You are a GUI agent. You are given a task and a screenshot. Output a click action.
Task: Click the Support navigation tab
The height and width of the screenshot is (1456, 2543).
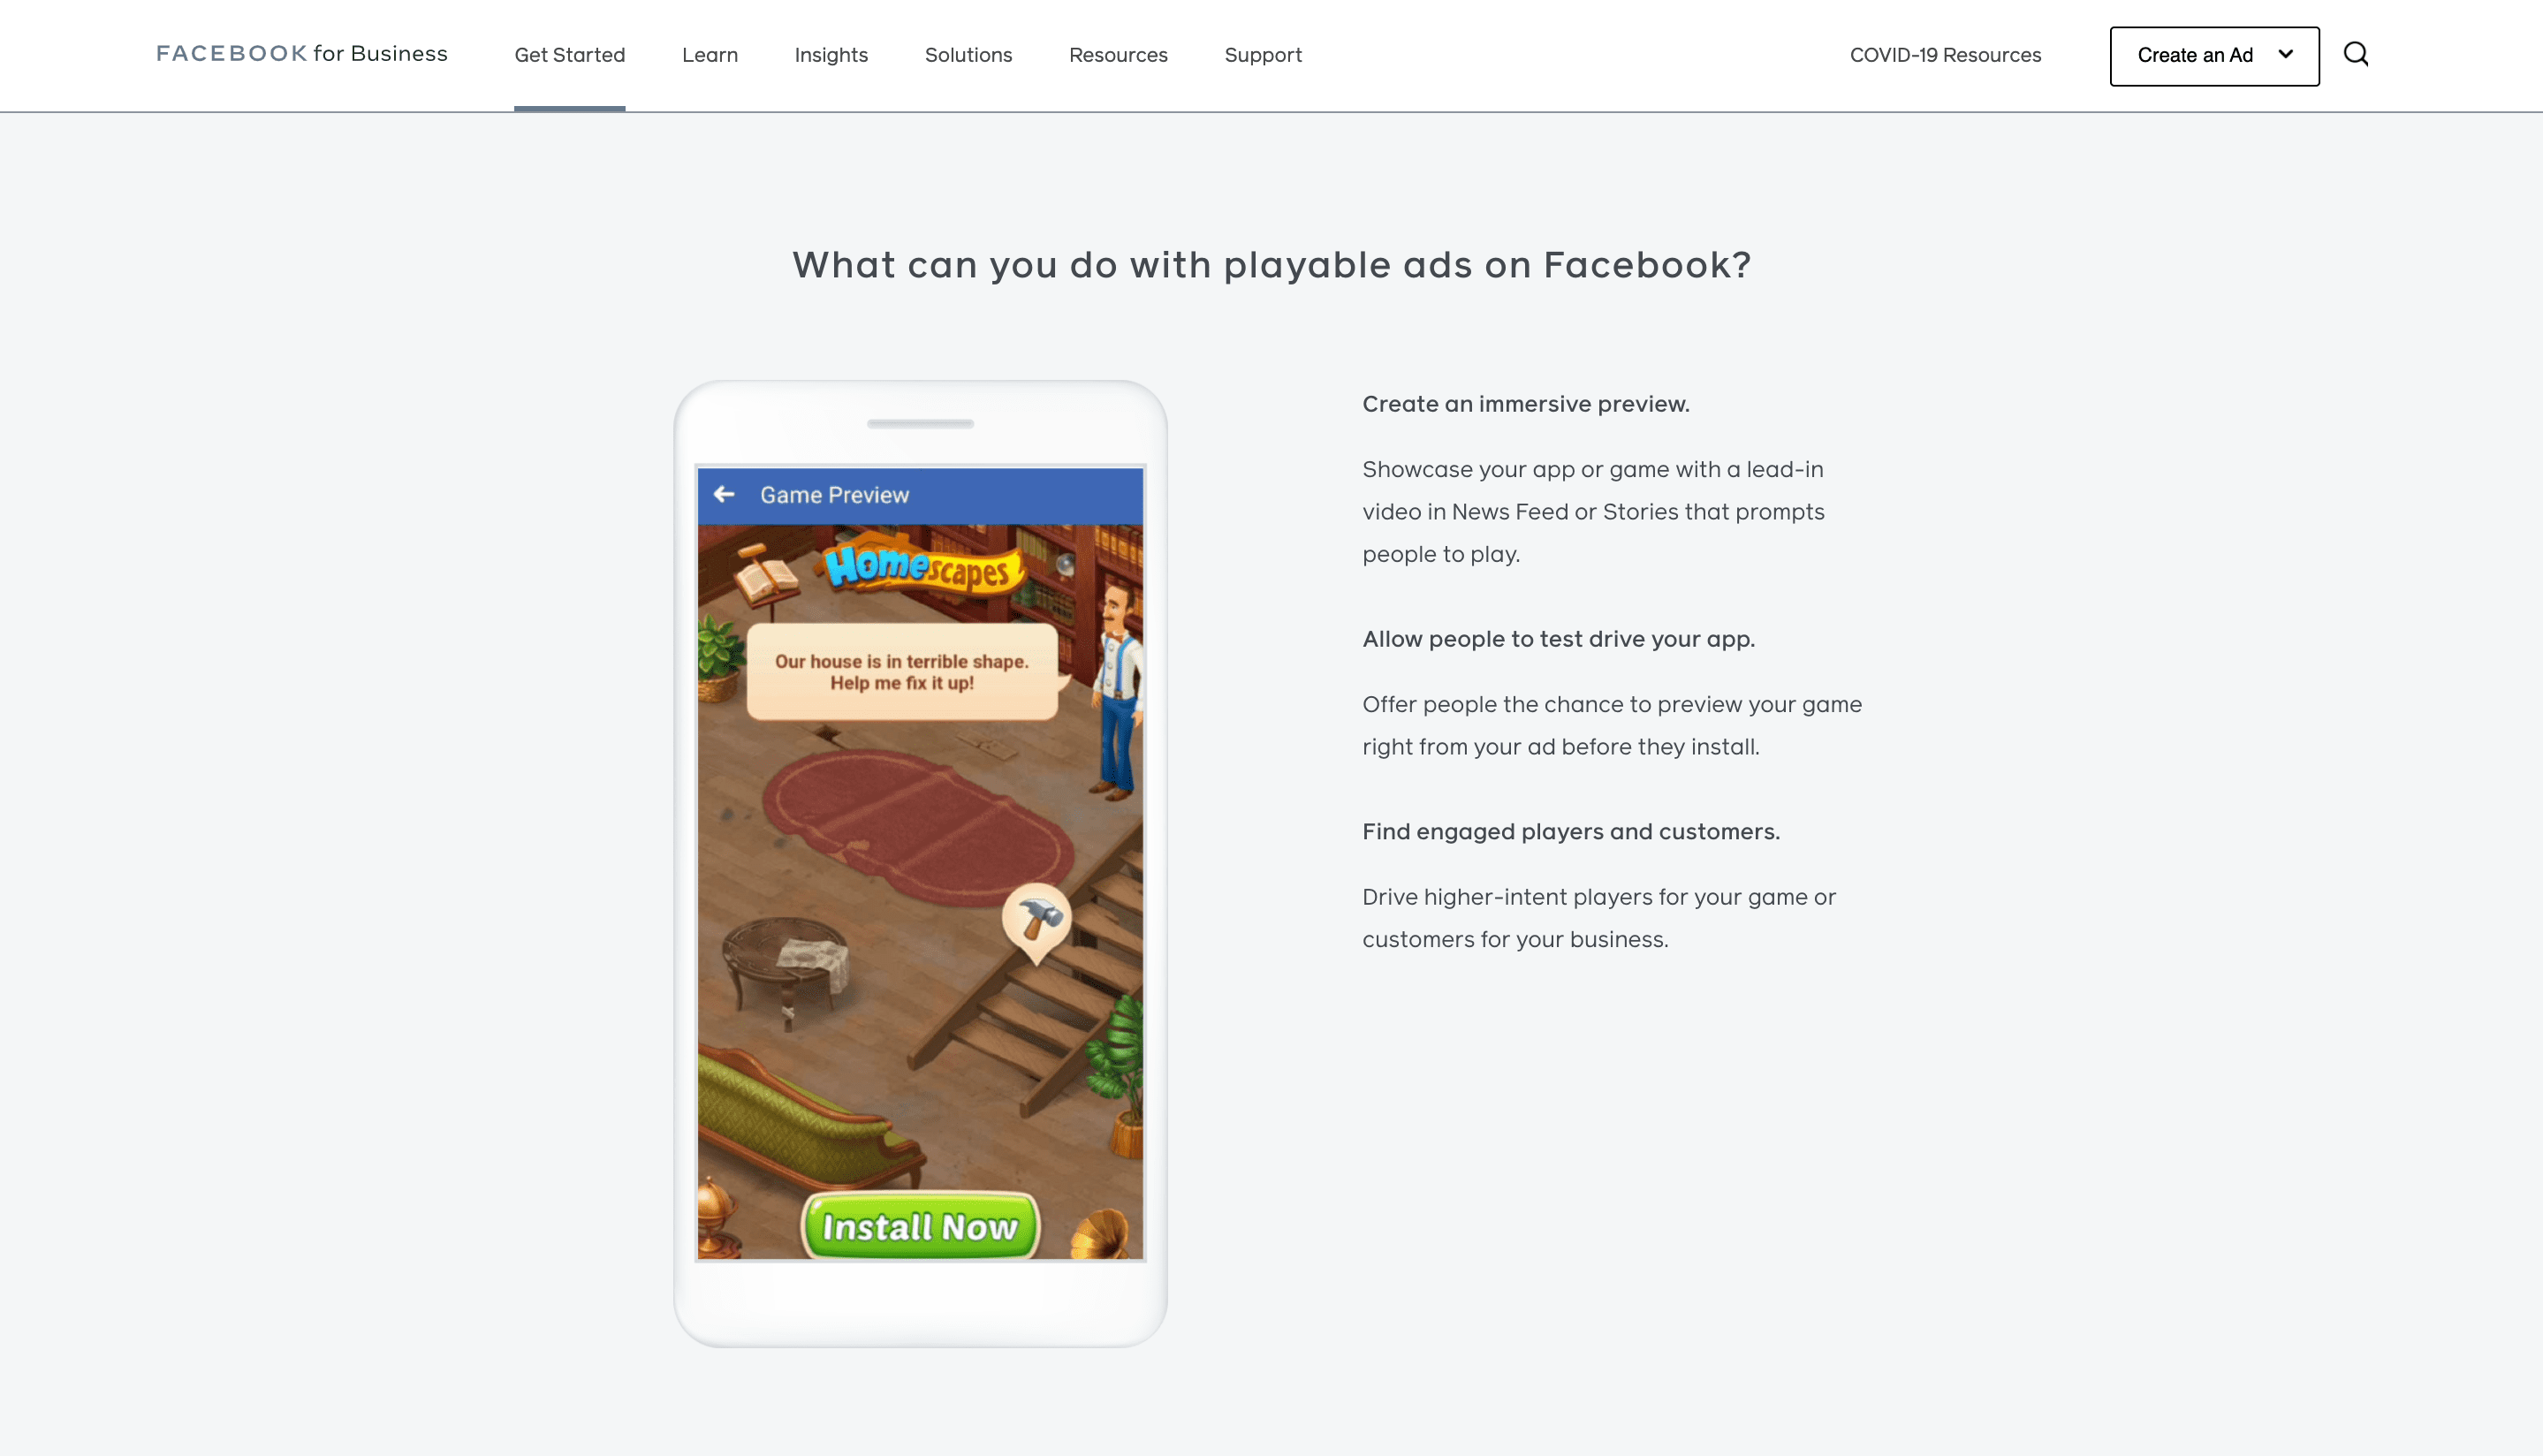click(1263, 56)
